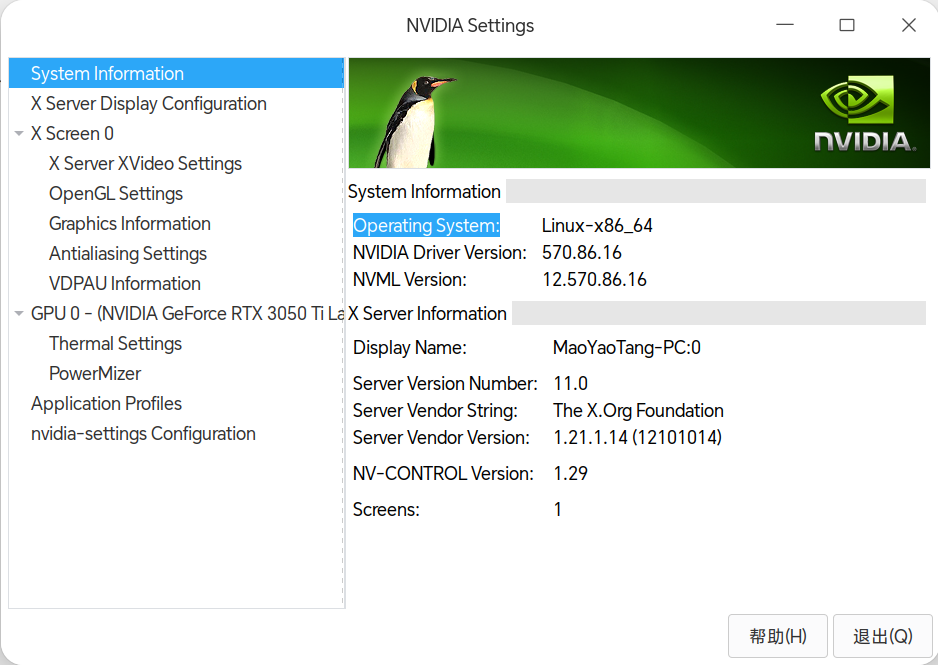This screenshot has width=938, height=665.
Task: Click the NV-CONTROL Version label
Action: click(443, 473)
